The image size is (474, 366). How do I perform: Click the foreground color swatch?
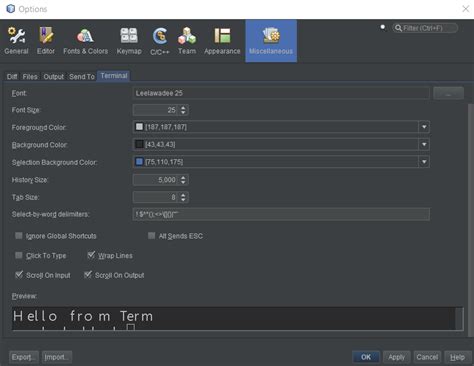(139, 127)
